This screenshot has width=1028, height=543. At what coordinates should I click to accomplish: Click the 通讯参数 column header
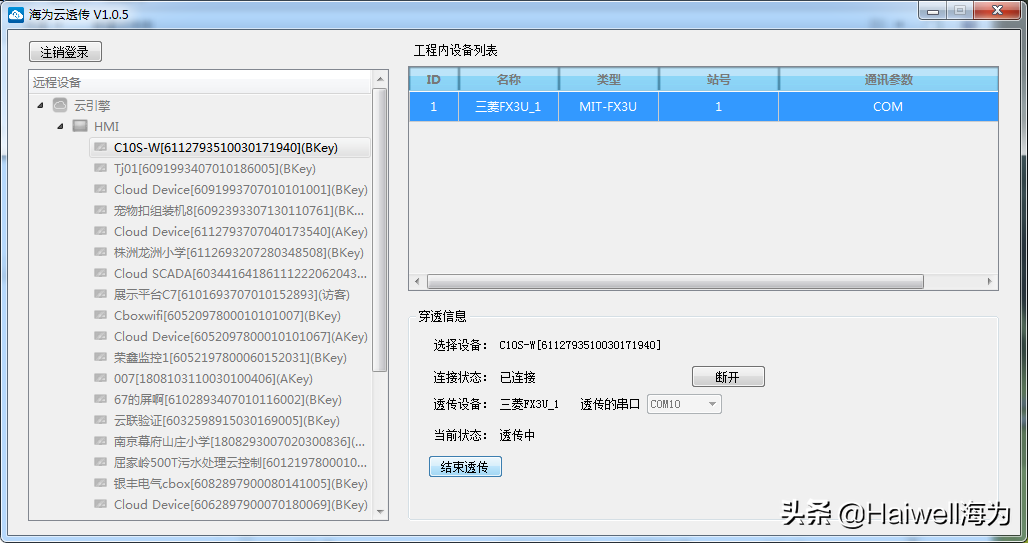pos(888,80)
